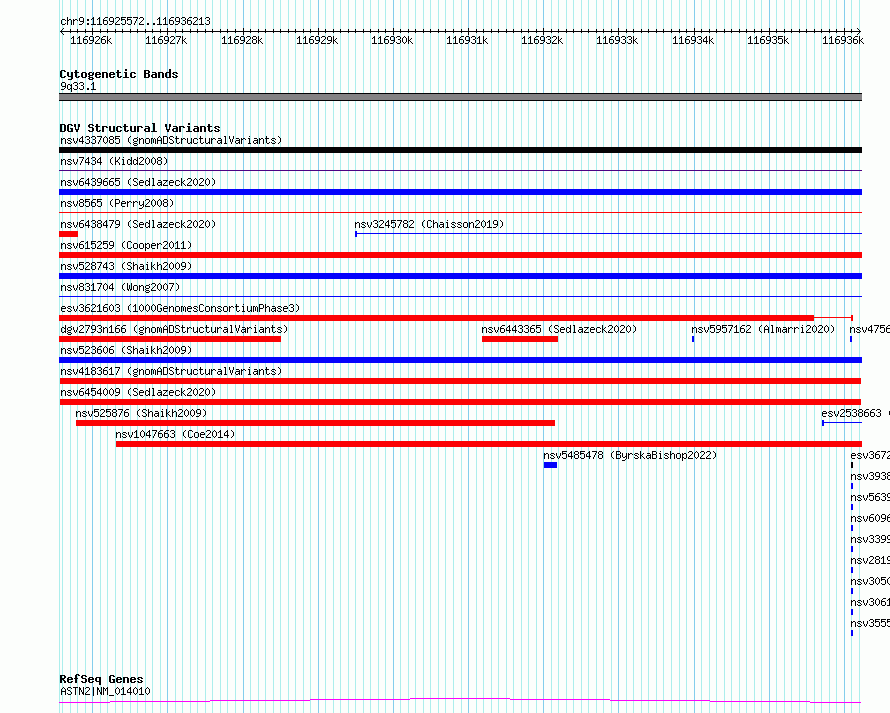Select the gray 9q33.1 cytogenetic band bar
Image resolution: width=890 pixels, height=713 pixels.
point(460,97)
